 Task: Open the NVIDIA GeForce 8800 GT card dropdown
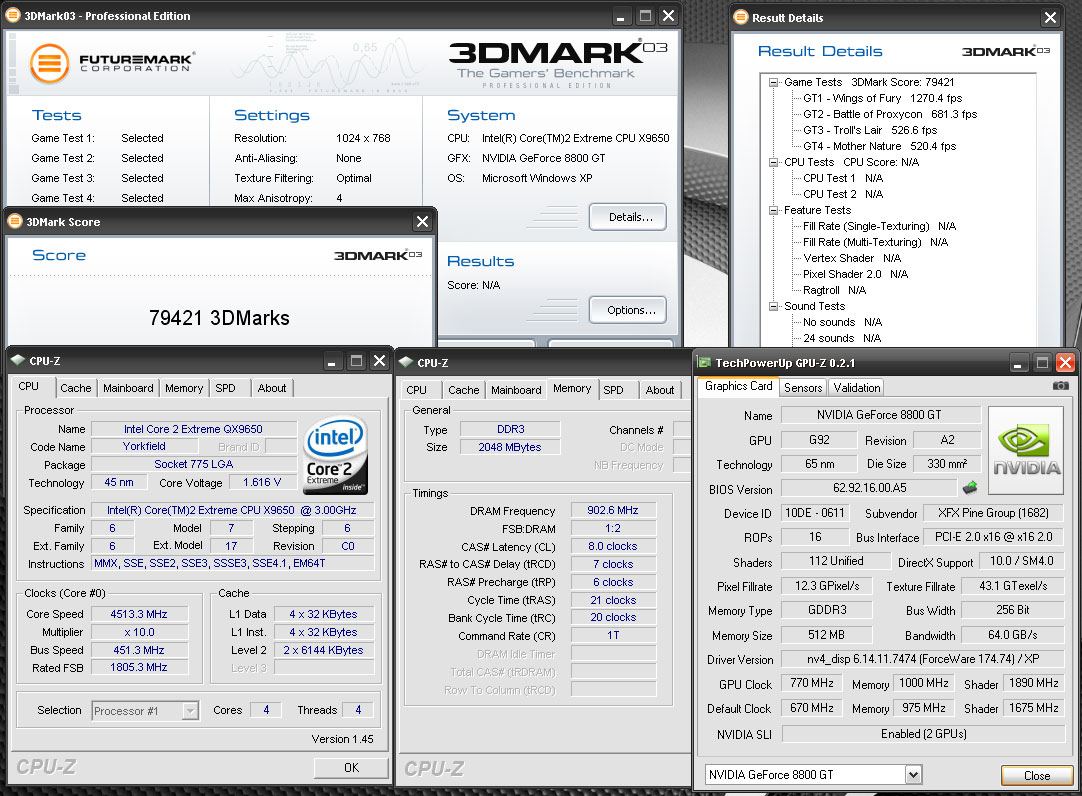(913, 775)
